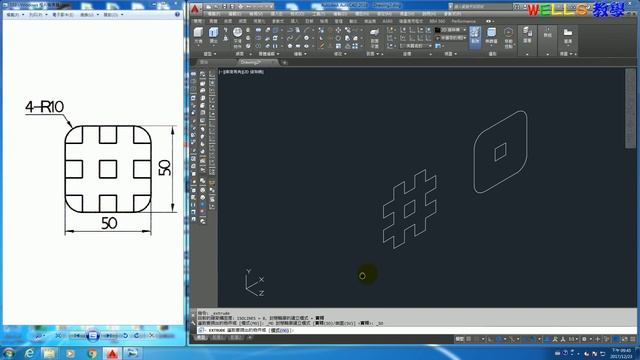Toggle snap mode in status bar

click(477, 339)
